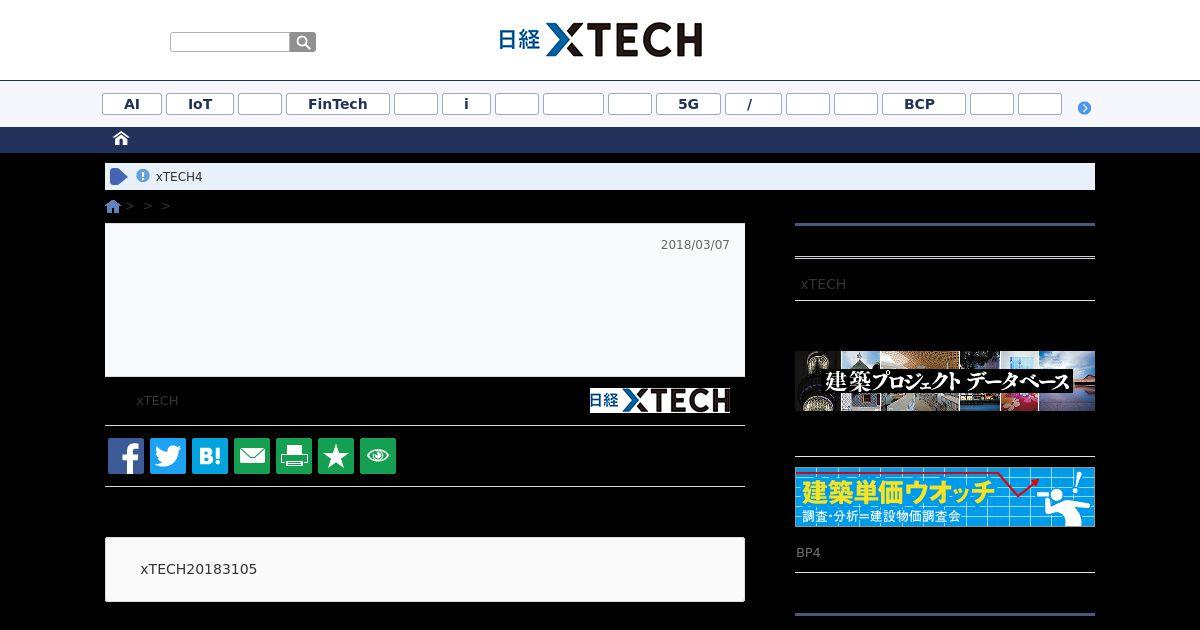Open the construction unit price watch banner
Image resolution: width=1200 pixels, height=630 pixels.
click(x=945, y=497)
